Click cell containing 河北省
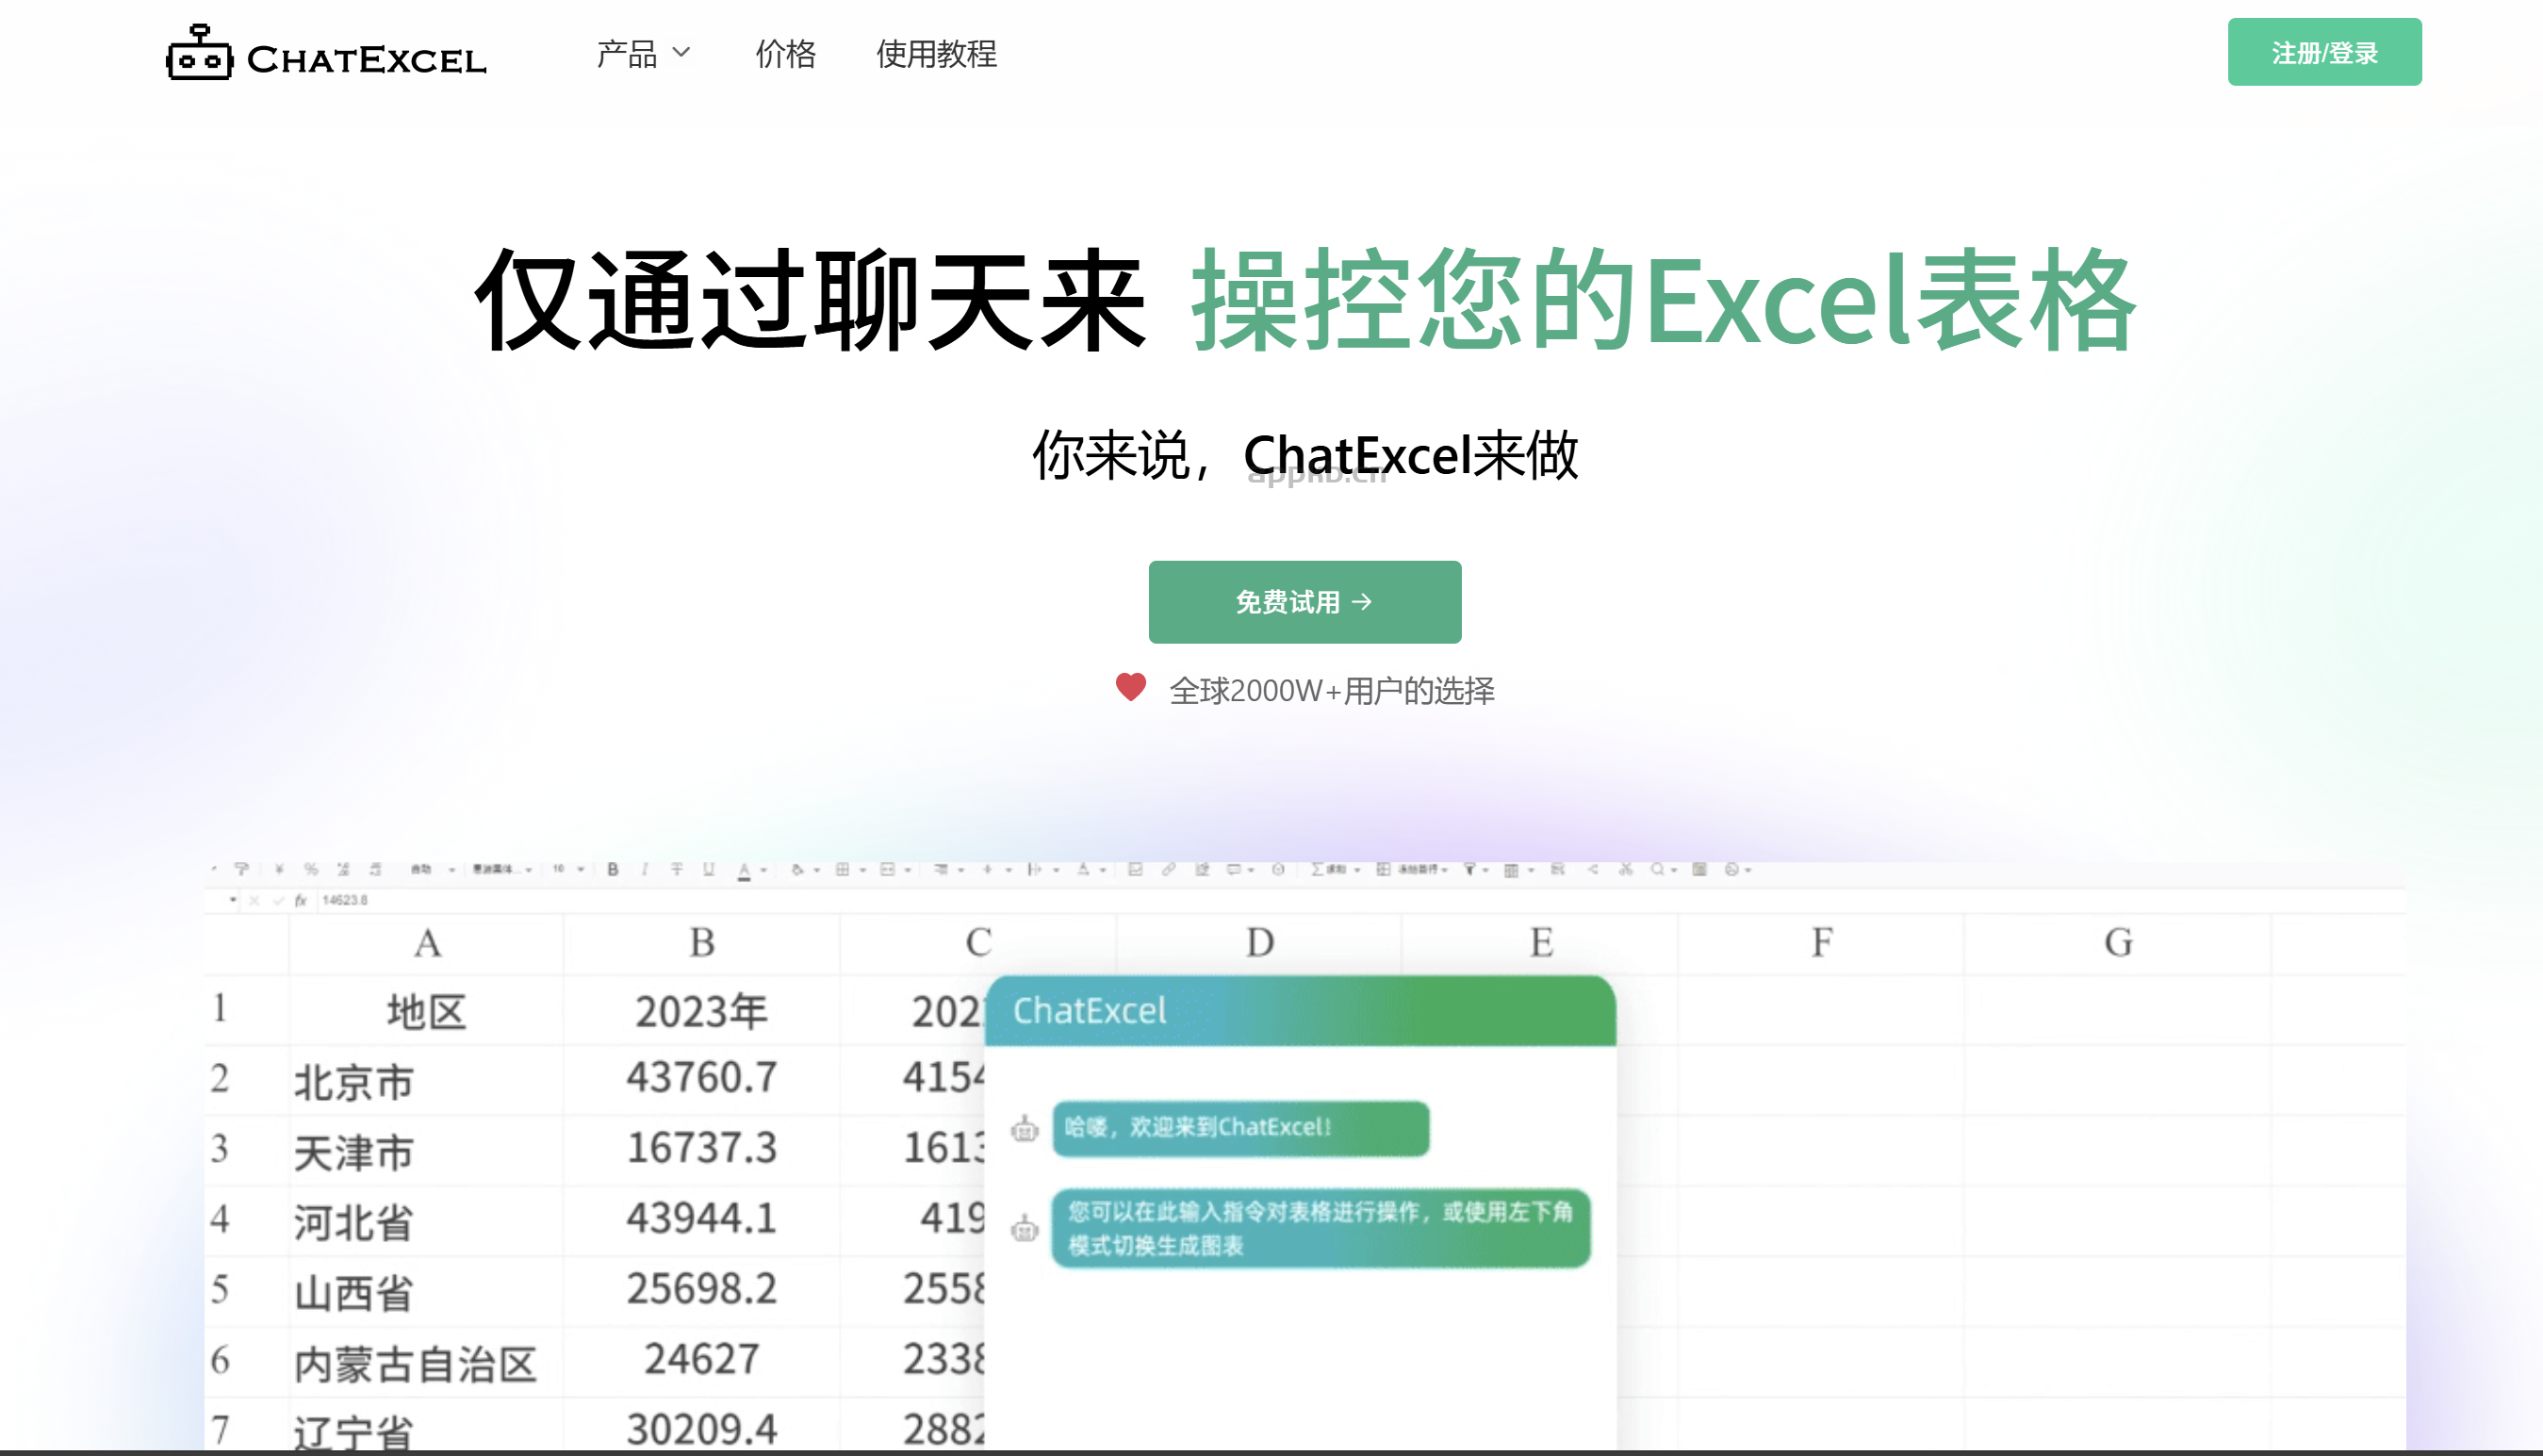2543x1456 pixels. point(427,1221)
